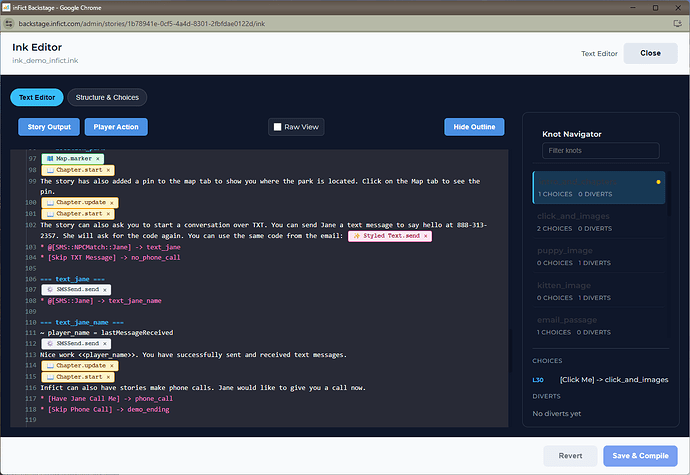Viewport: 690px width, 475px height.
Task: Remove the Map.marker tag on line 97
Action: 98,158
